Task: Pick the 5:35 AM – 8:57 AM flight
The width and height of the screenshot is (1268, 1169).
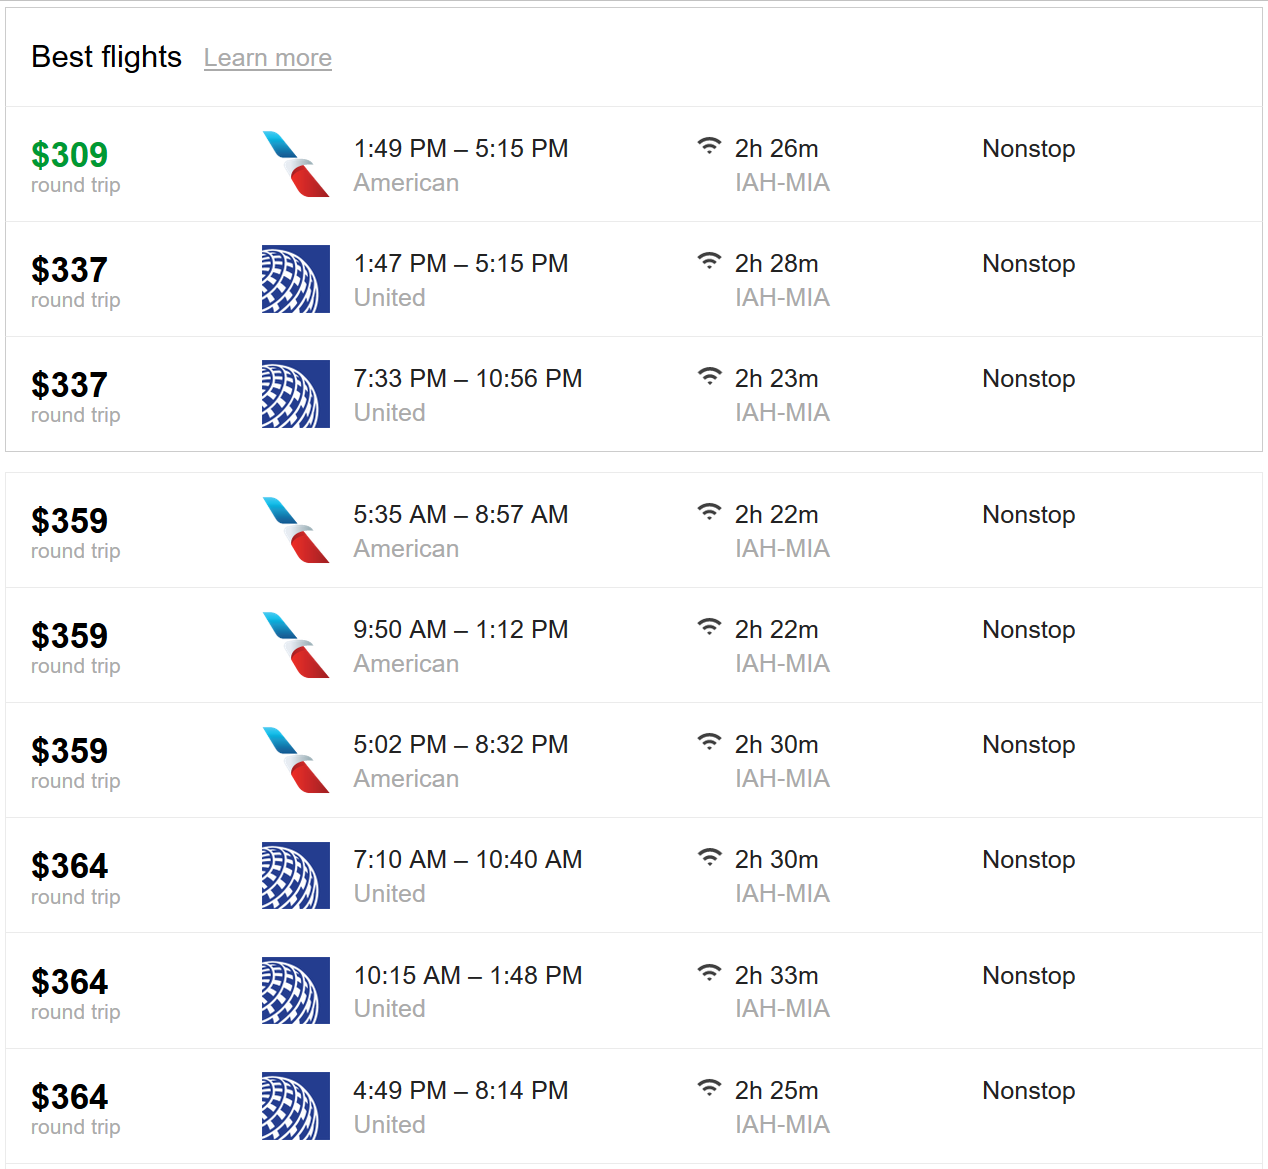Action: point(461,515)
